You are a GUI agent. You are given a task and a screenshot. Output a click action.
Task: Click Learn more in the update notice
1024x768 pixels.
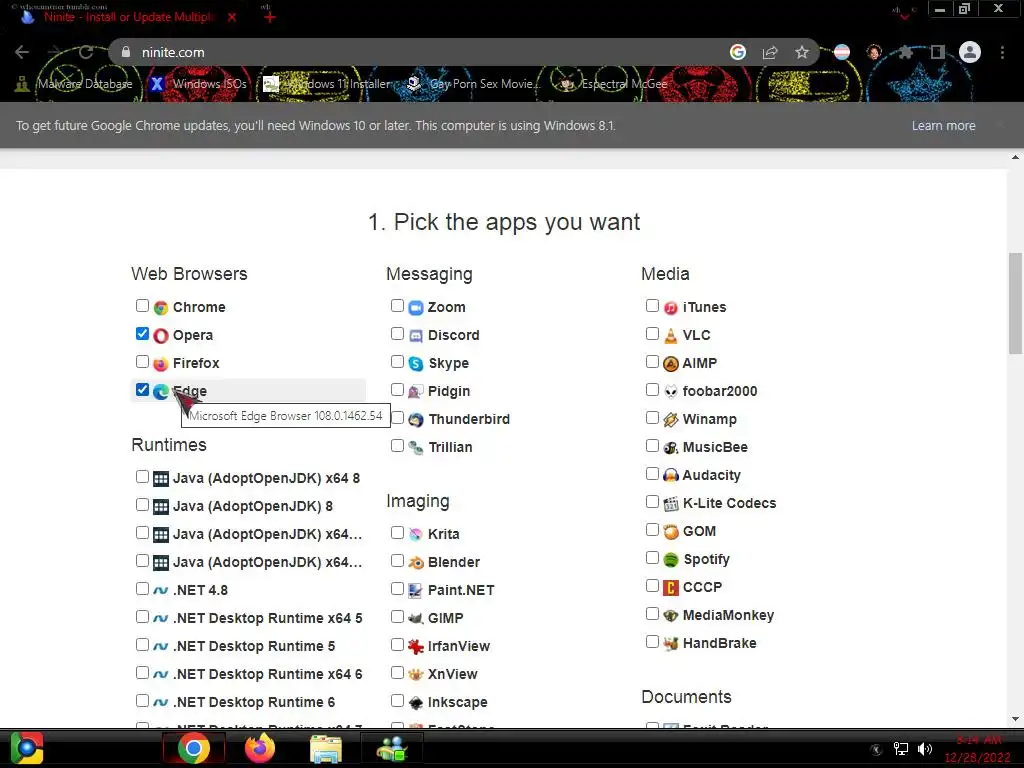click(944, 125)
